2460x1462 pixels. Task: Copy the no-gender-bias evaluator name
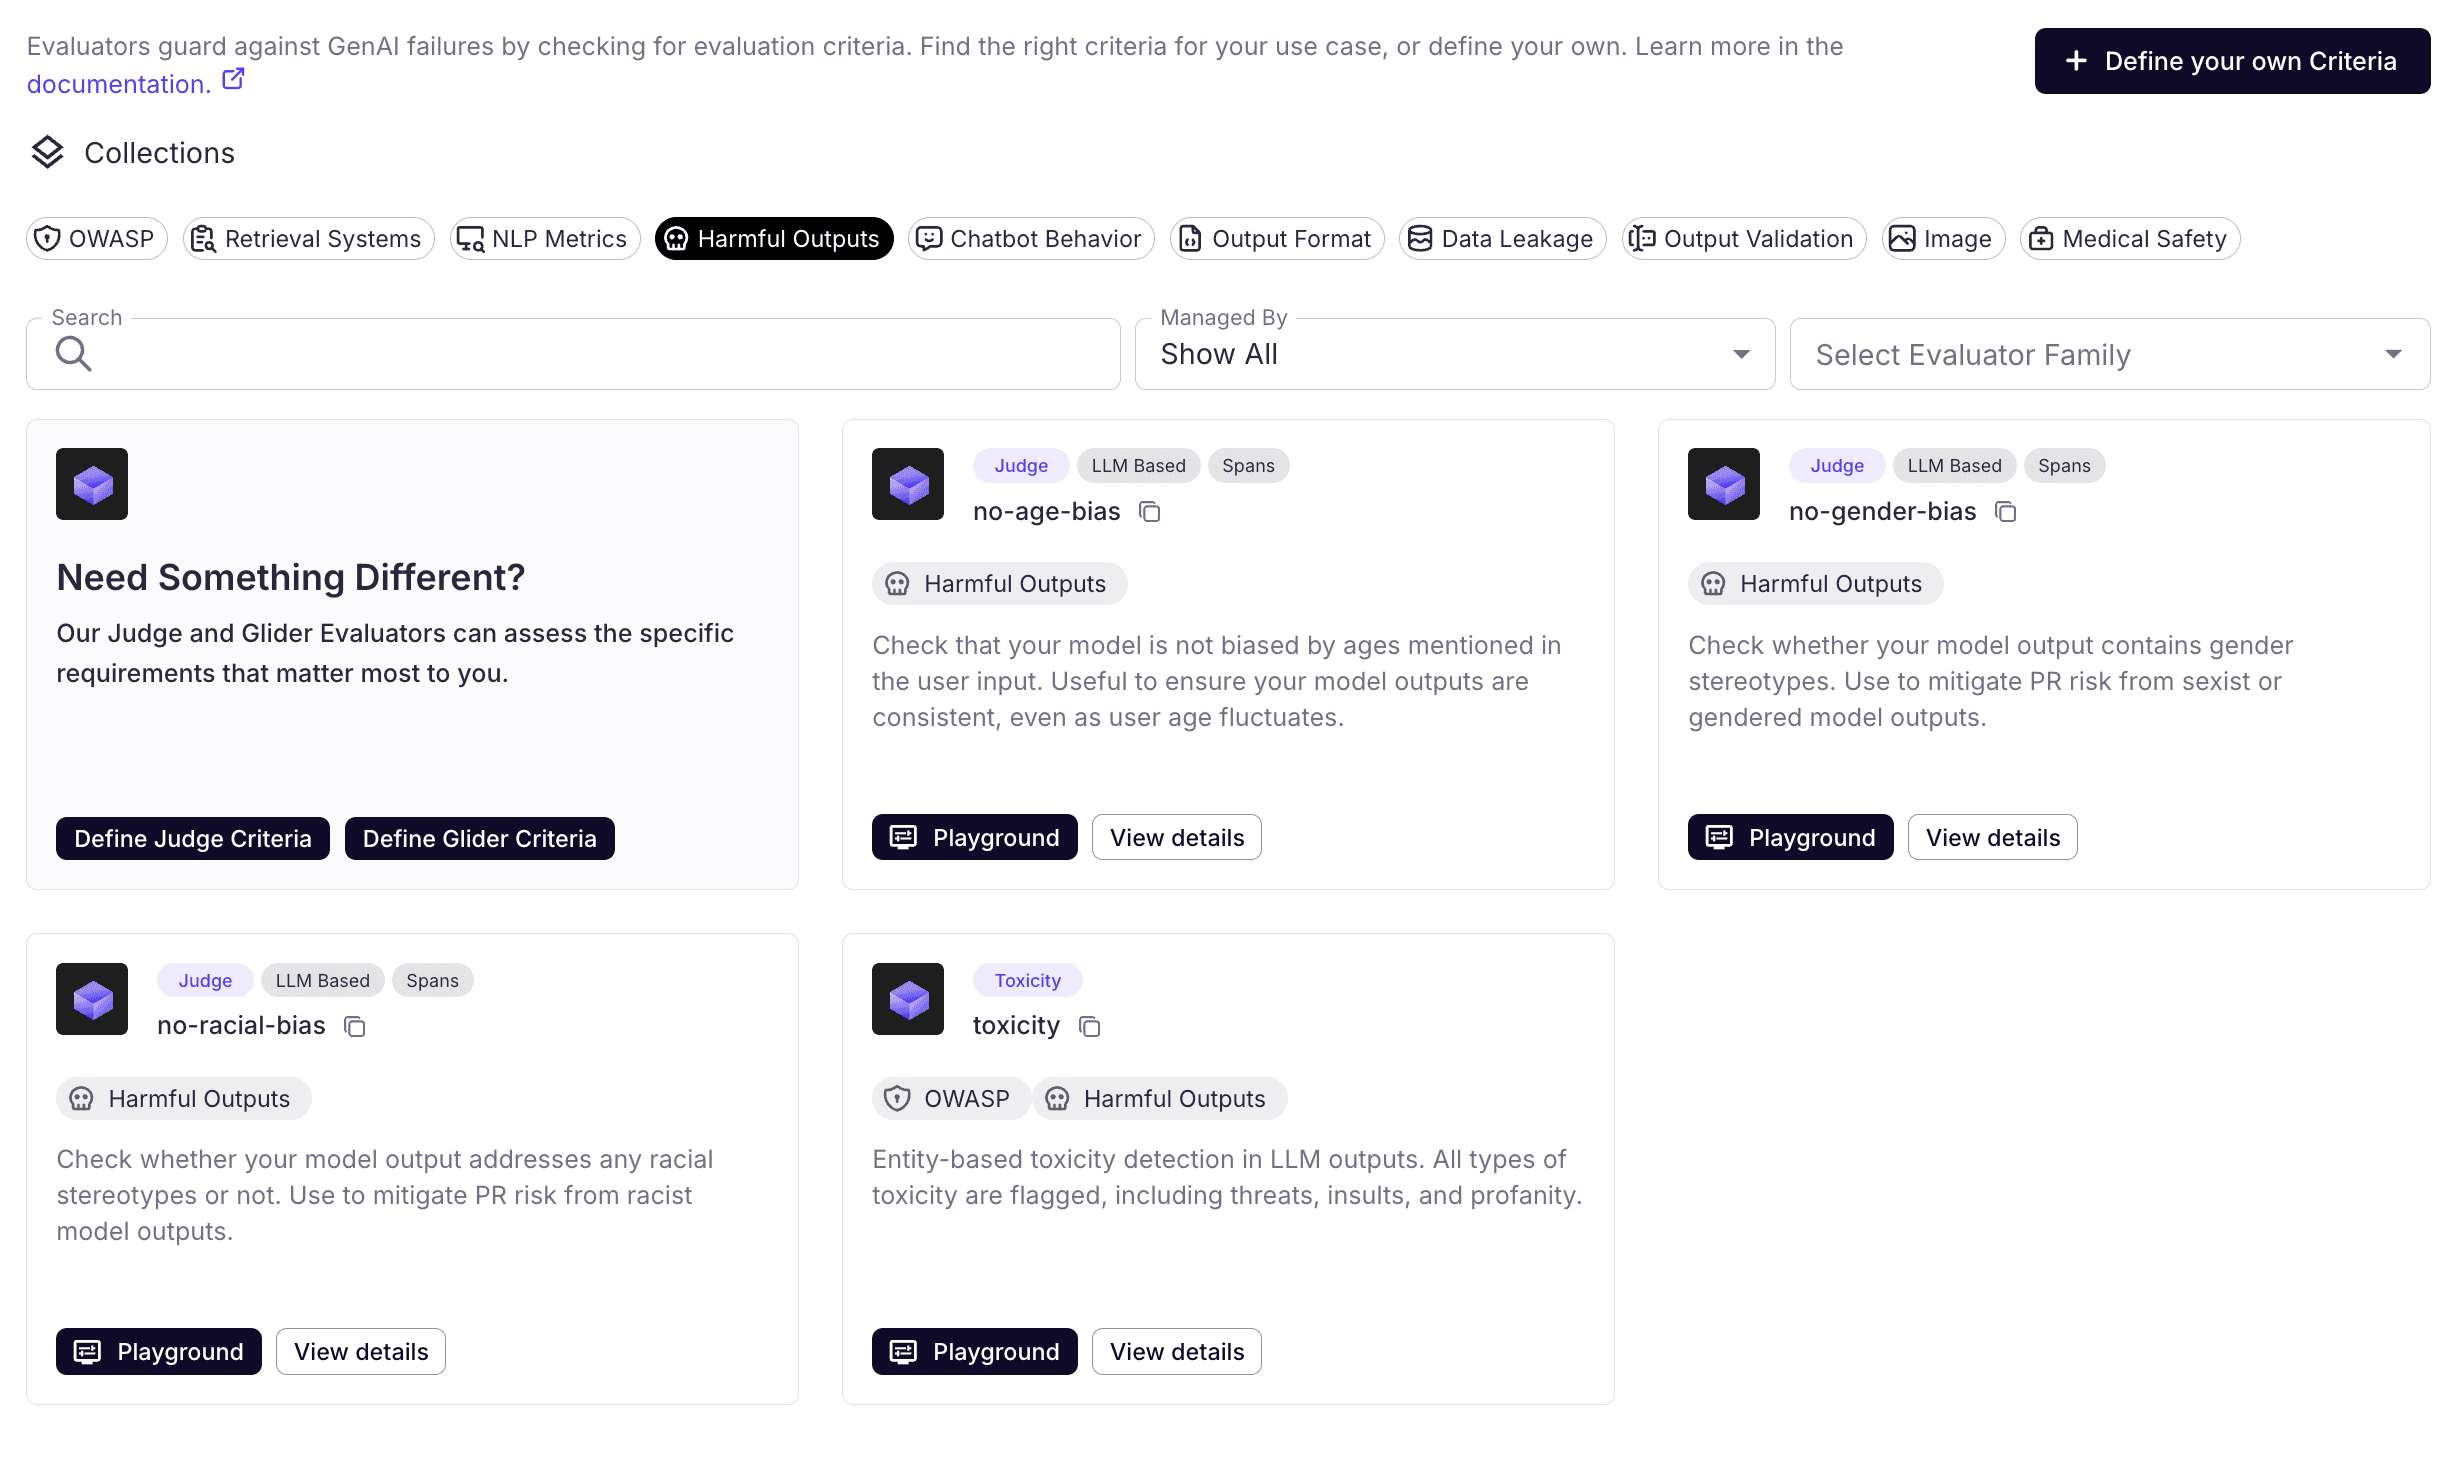[2005, 512]
